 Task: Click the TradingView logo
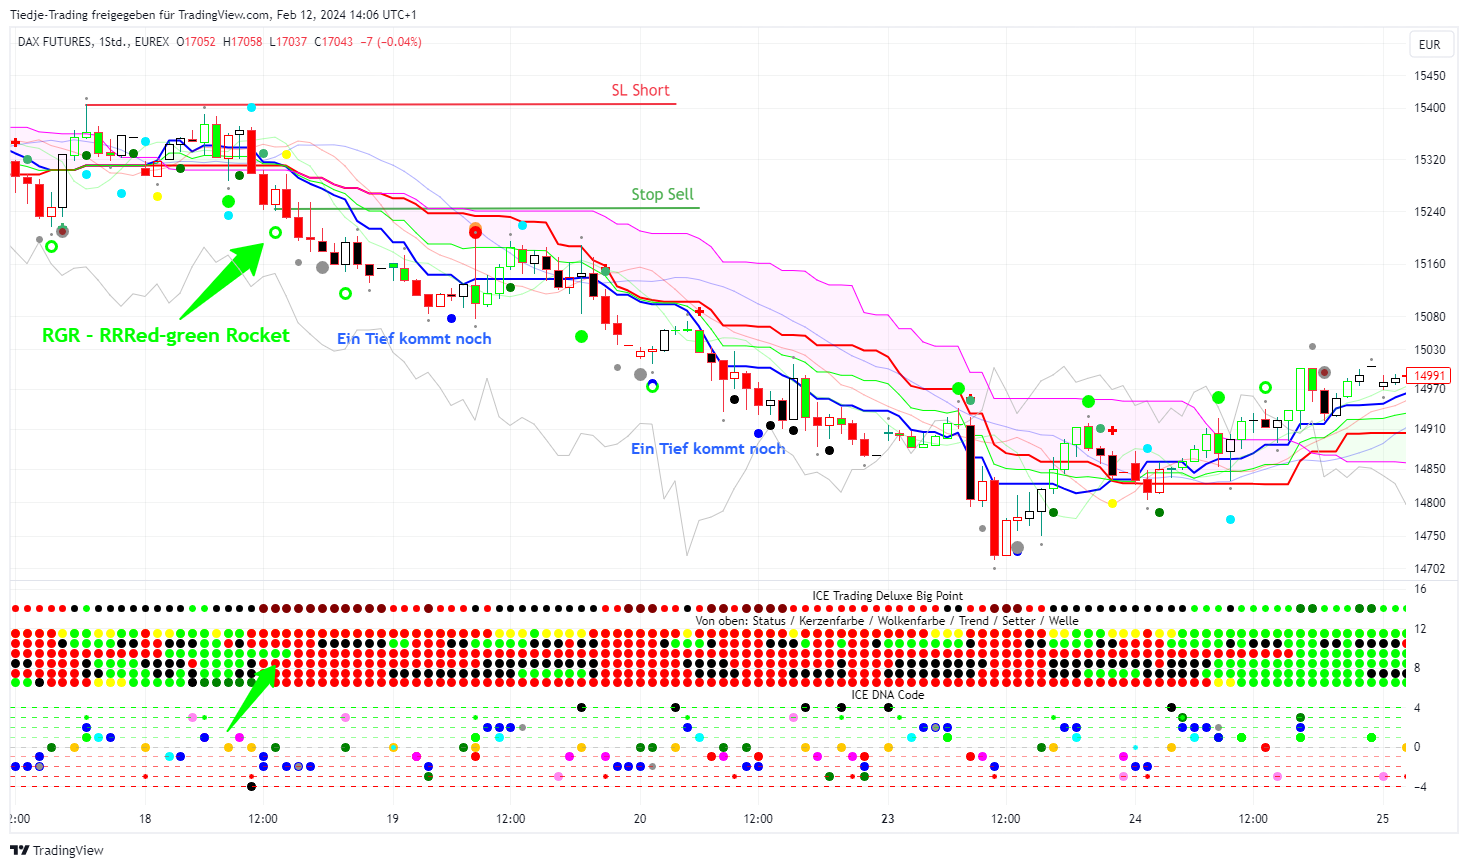pyautogui.click(x=57, y=850)
